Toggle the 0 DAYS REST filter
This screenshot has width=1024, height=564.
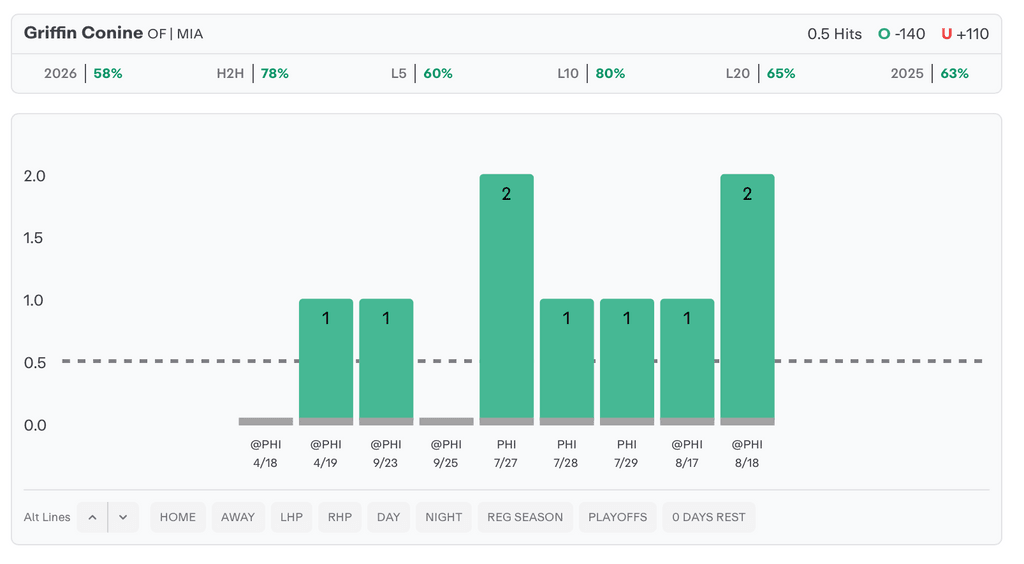709,517
